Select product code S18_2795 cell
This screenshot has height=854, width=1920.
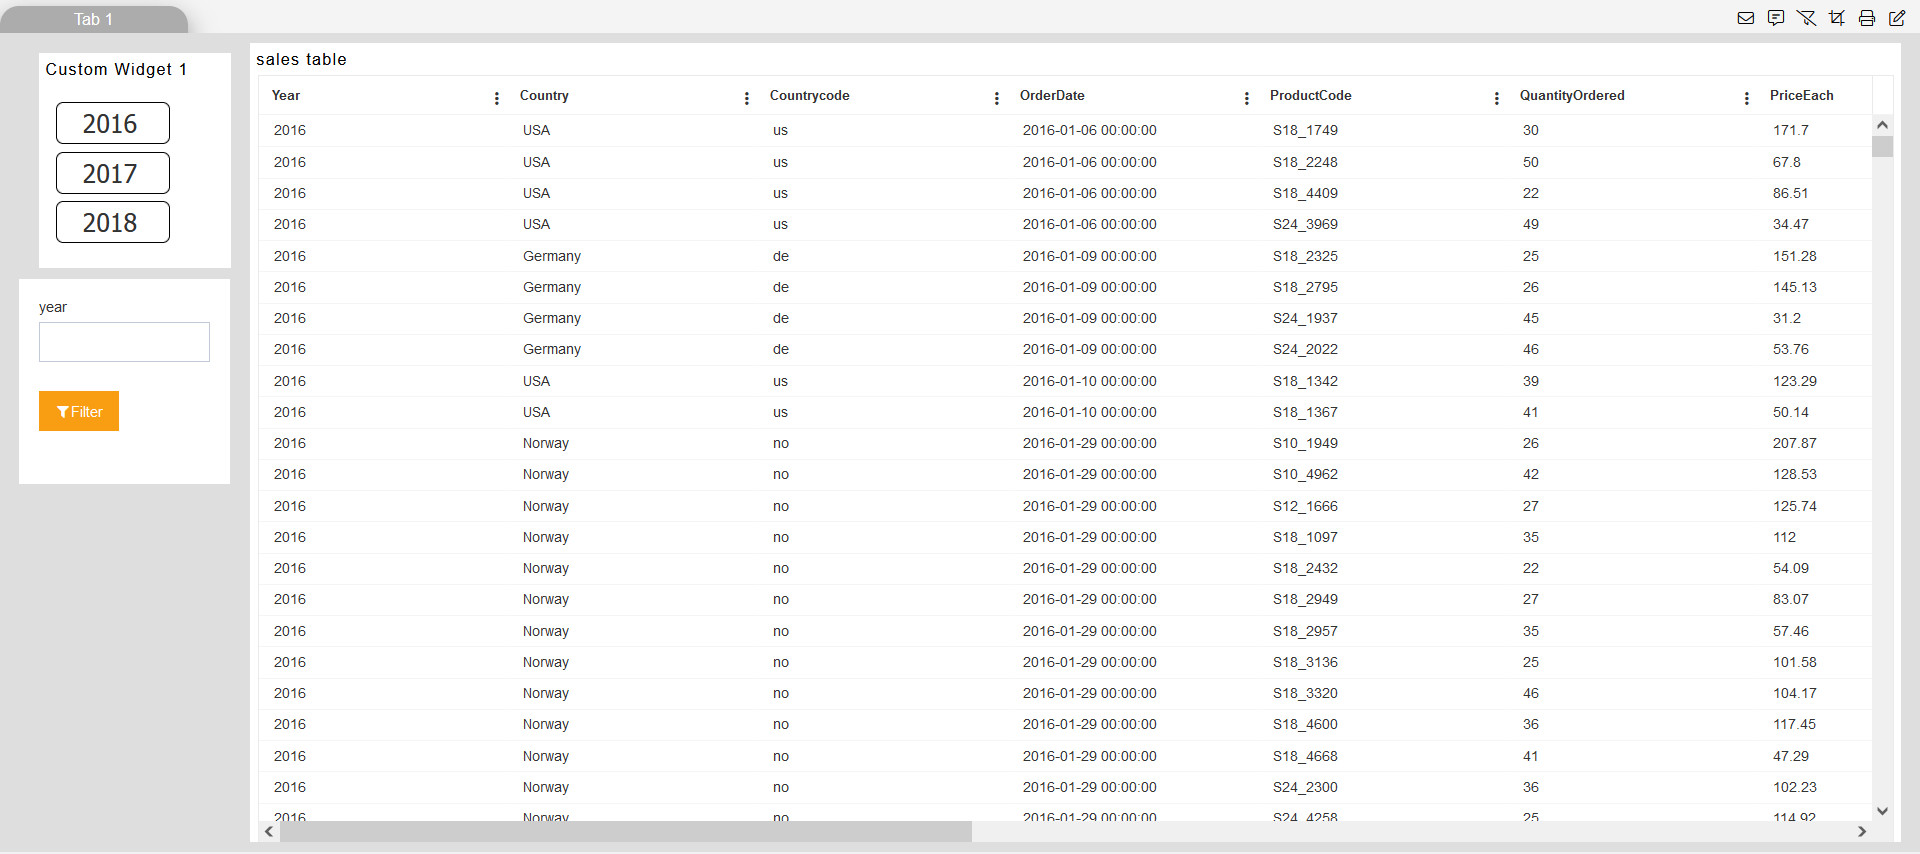coord(1305,287)
